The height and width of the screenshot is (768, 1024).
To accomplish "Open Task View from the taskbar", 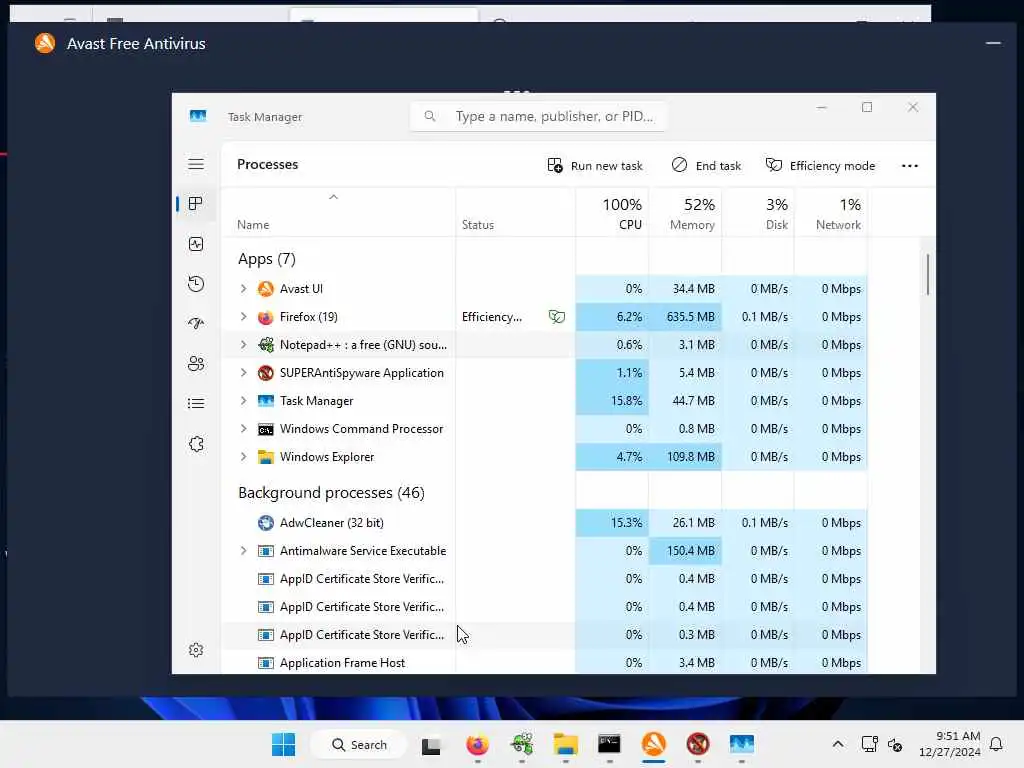I will (431, 745).
